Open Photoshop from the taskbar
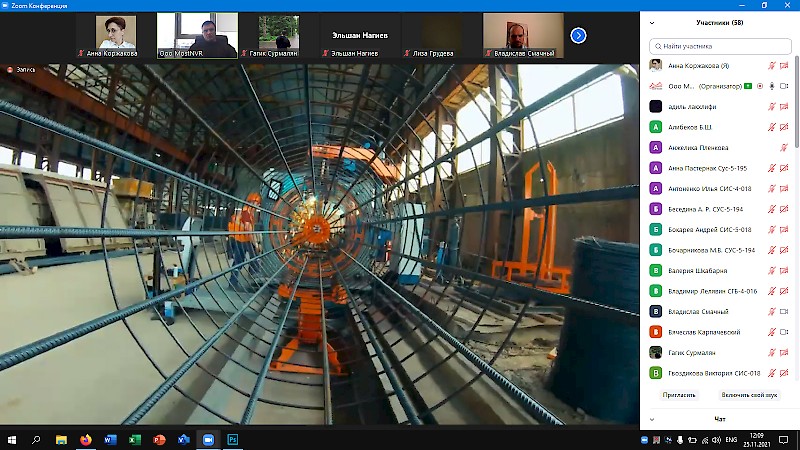The width and height of the screenshot is (800, 450). (x=233, y=439)
